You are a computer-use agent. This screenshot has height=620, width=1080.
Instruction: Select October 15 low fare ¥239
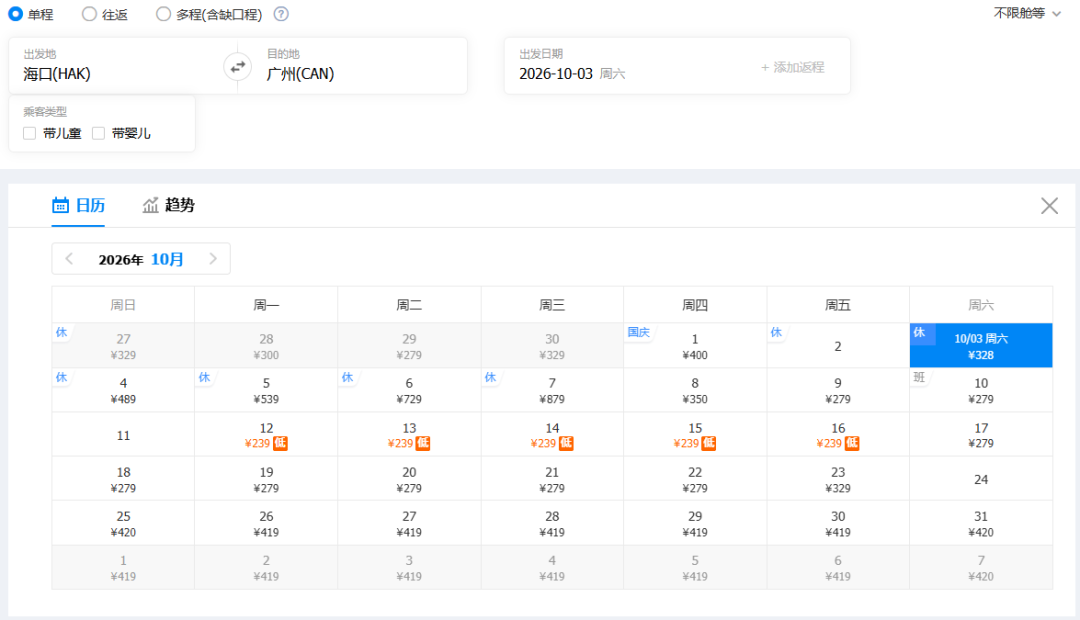tap(695, 435)
